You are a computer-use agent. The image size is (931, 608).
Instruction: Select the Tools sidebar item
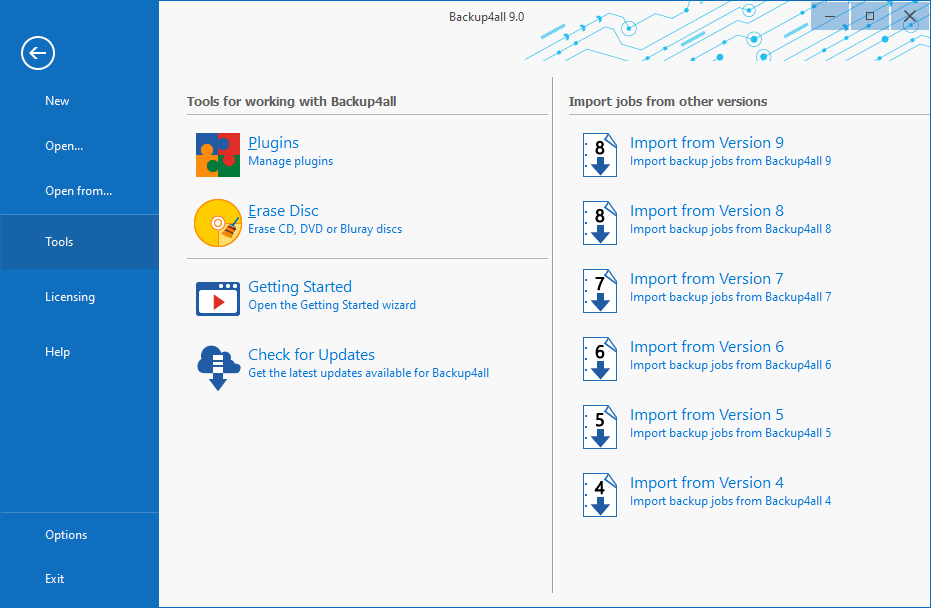click(x=80, y=242)
